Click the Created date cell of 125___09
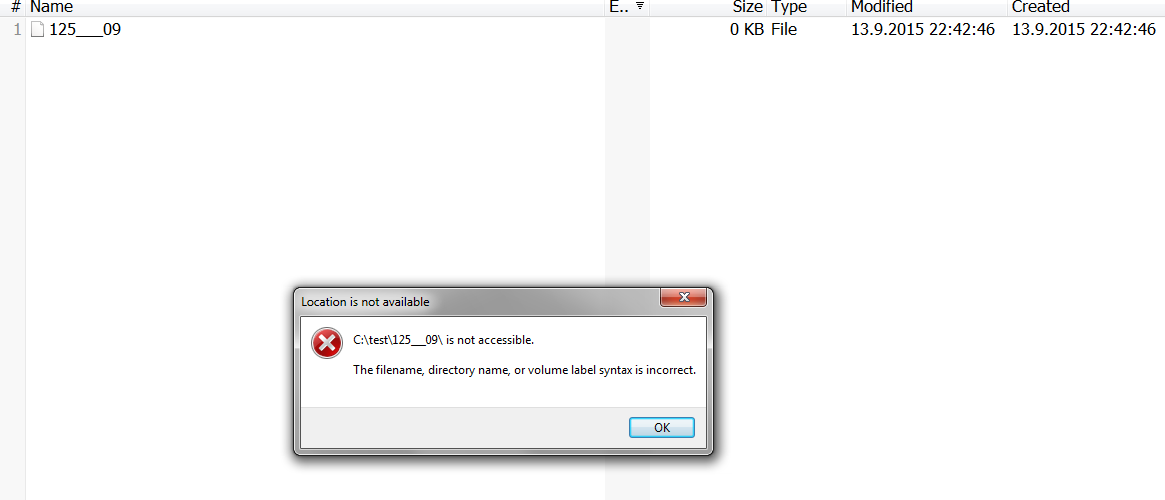Screen dimensions: 1165x500 [1084, 30]
